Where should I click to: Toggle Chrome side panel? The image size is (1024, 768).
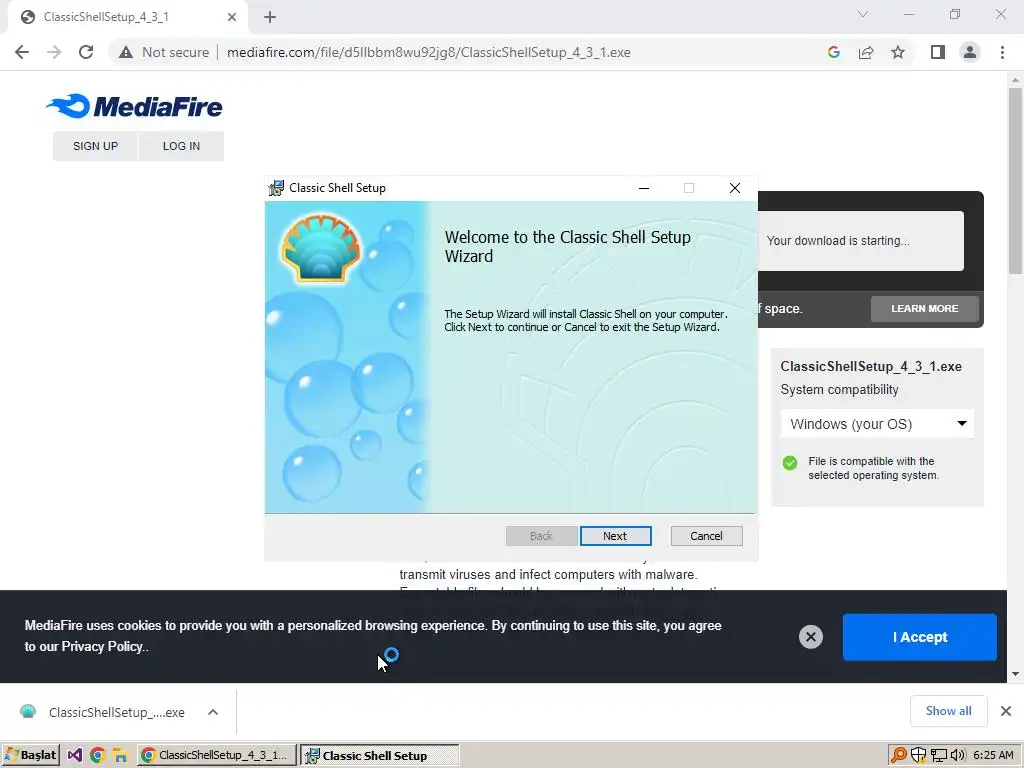(938, 52)
